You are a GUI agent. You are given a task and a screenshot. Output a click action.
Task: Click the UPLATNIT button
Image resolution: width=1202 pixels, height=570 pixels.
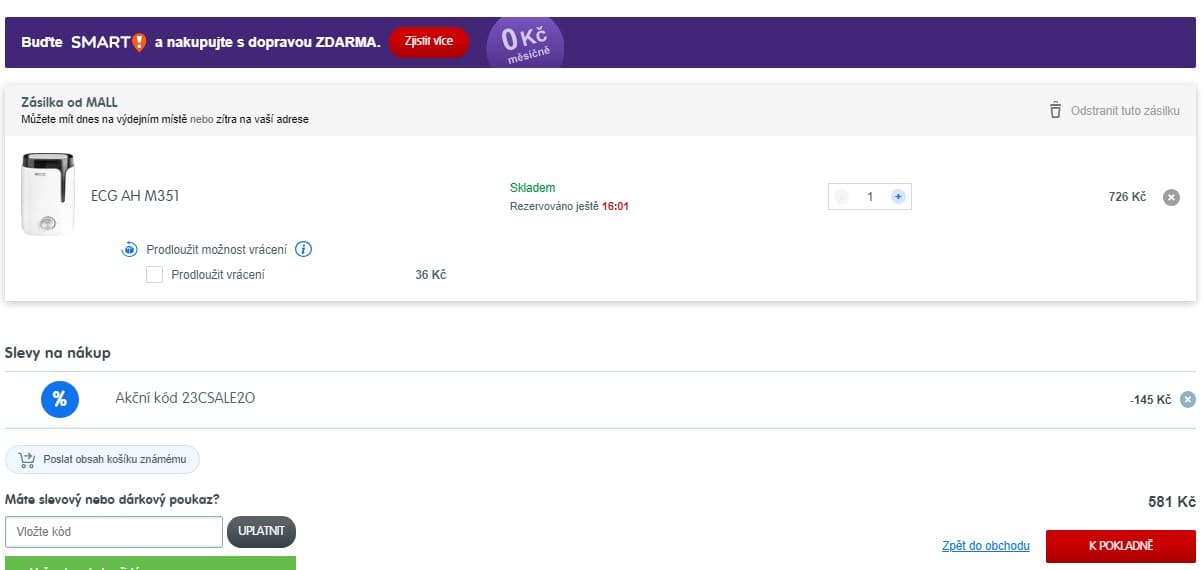coord(262,532)
